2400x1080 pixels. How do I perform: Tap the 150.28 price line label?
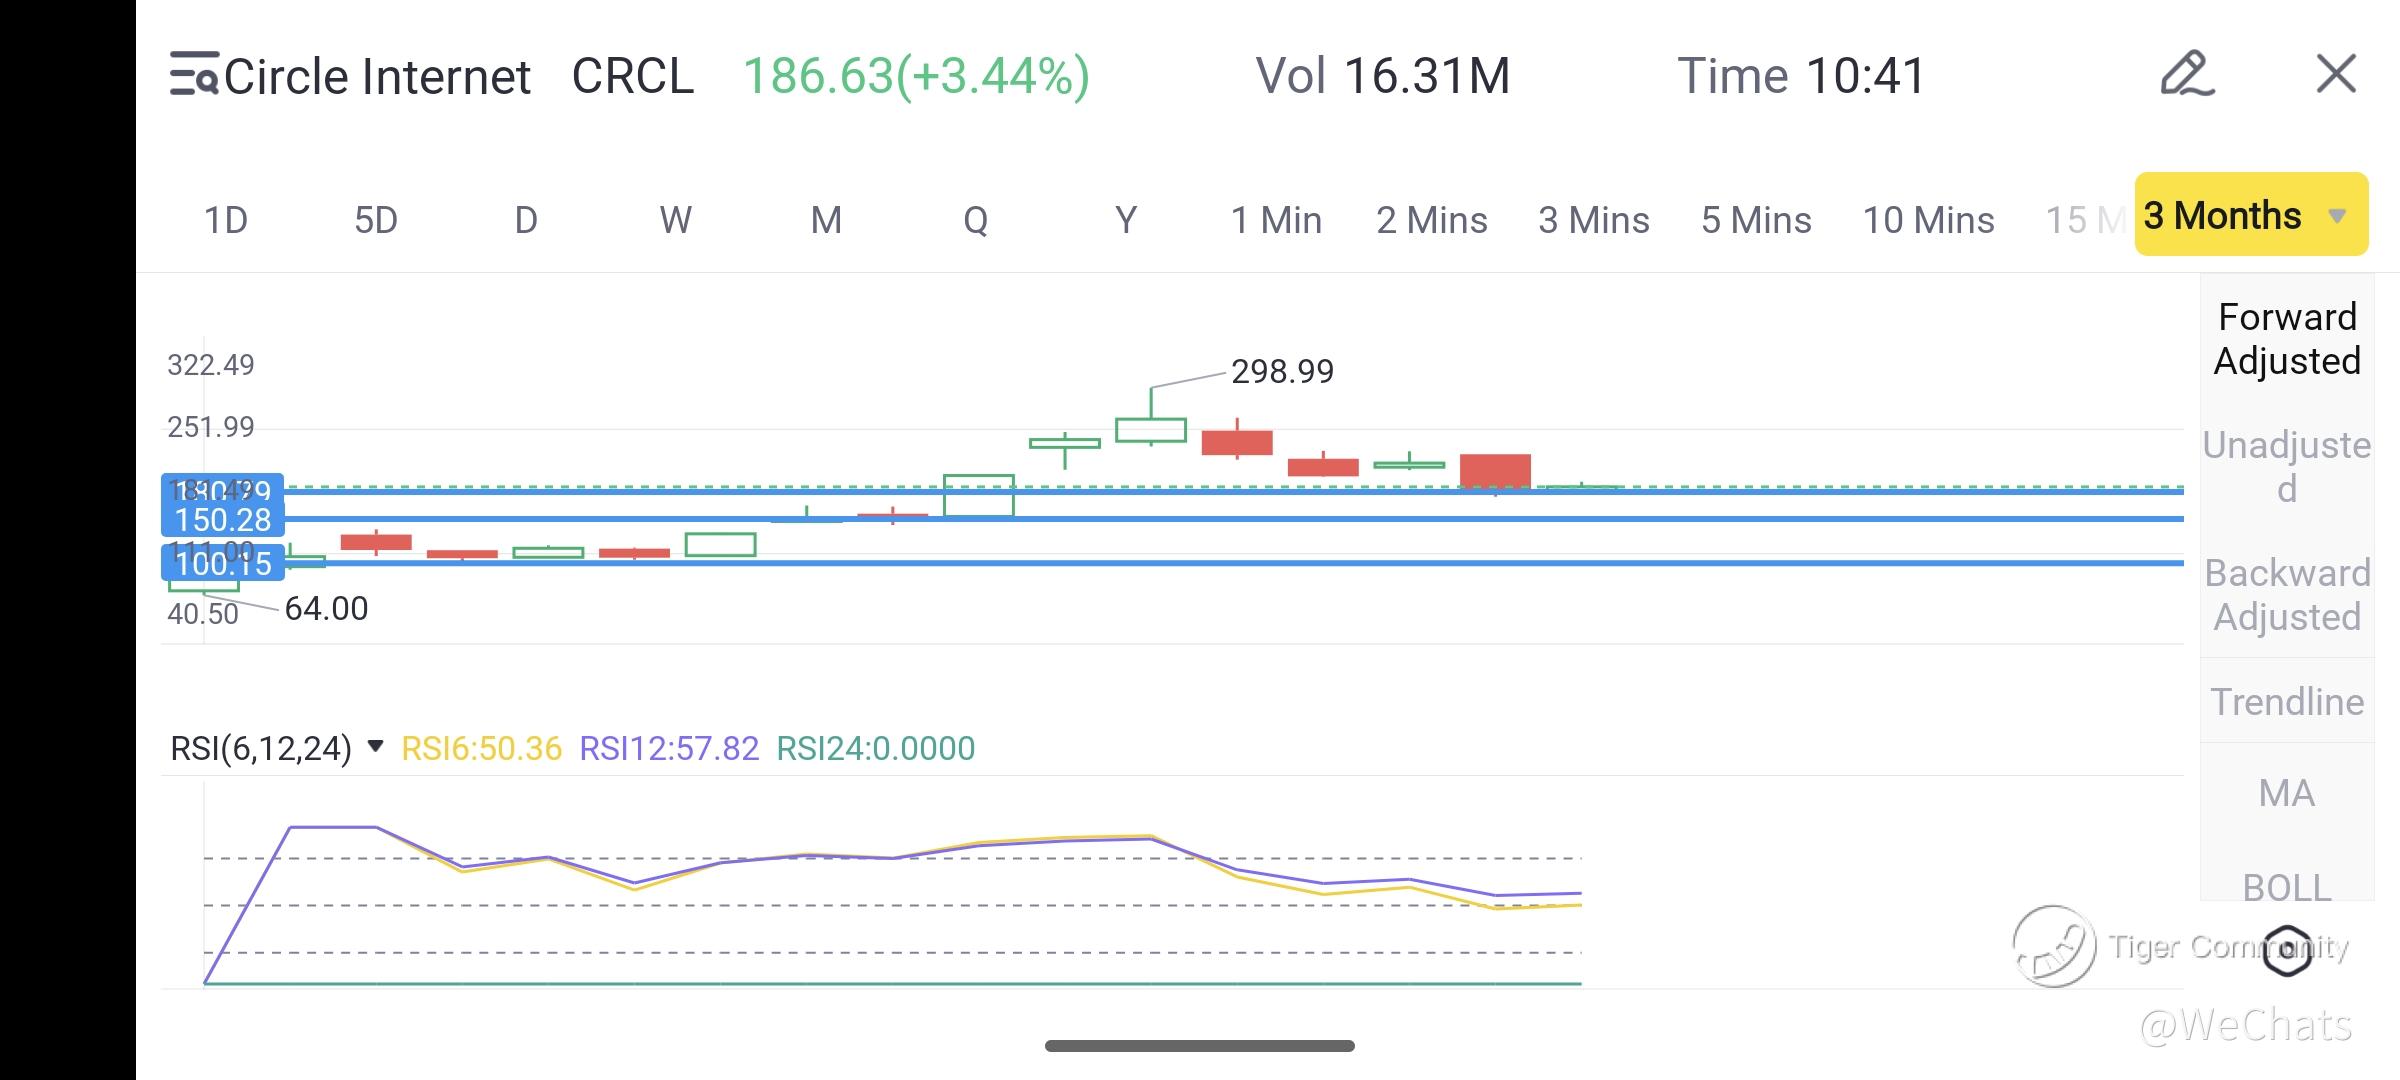point(223,520)
